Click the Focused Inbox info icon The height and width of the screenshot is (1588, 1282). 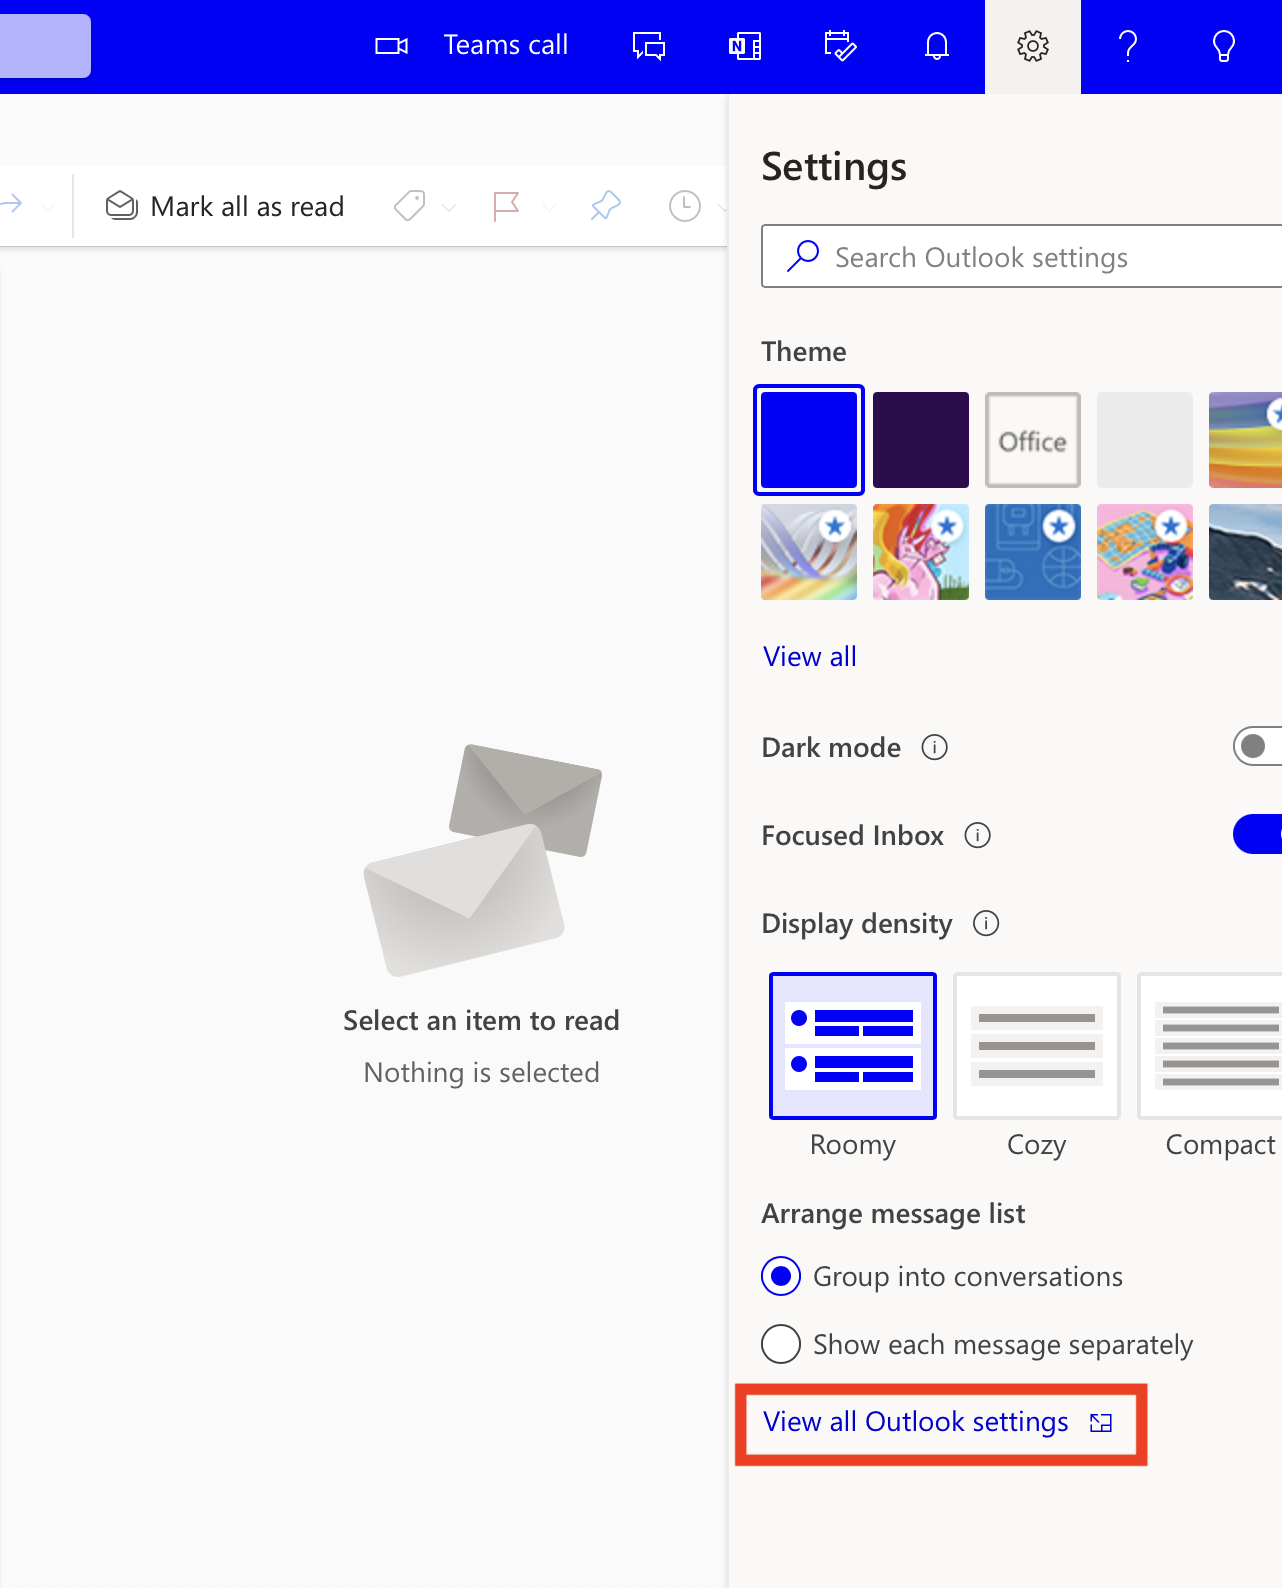(x=977, y=835)
